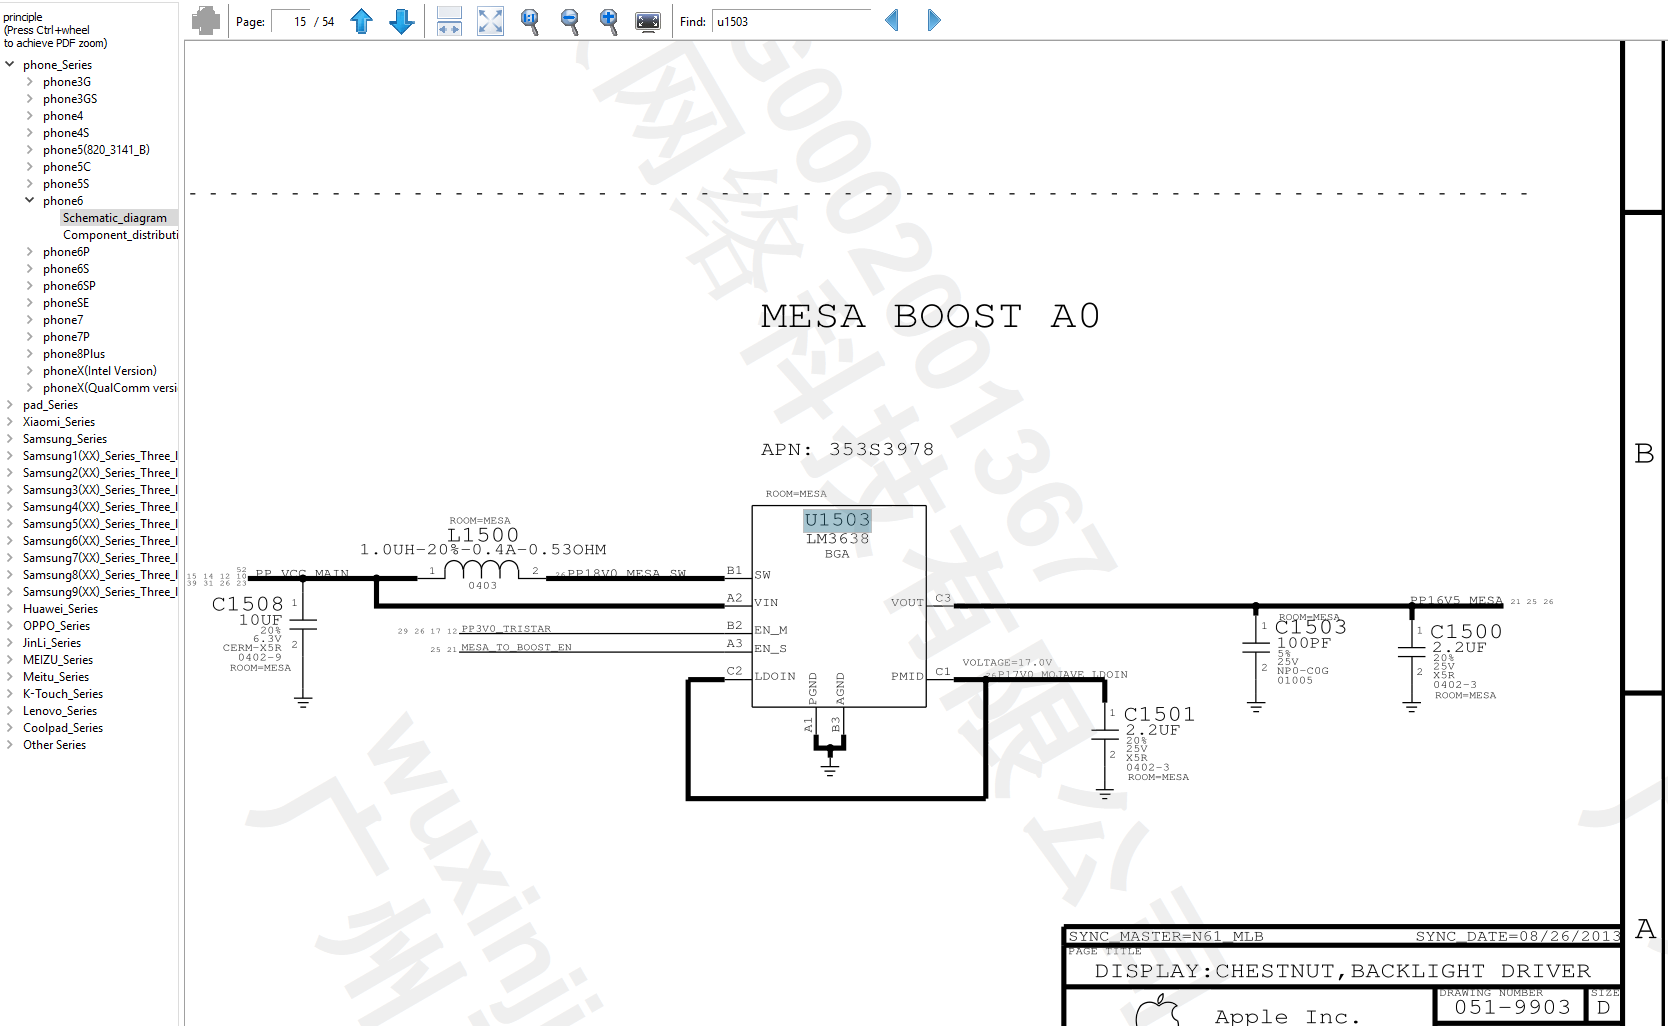Viewport: 1668px width, 1026px height.
Task: Find next match with right arrow
Action: 934,20
